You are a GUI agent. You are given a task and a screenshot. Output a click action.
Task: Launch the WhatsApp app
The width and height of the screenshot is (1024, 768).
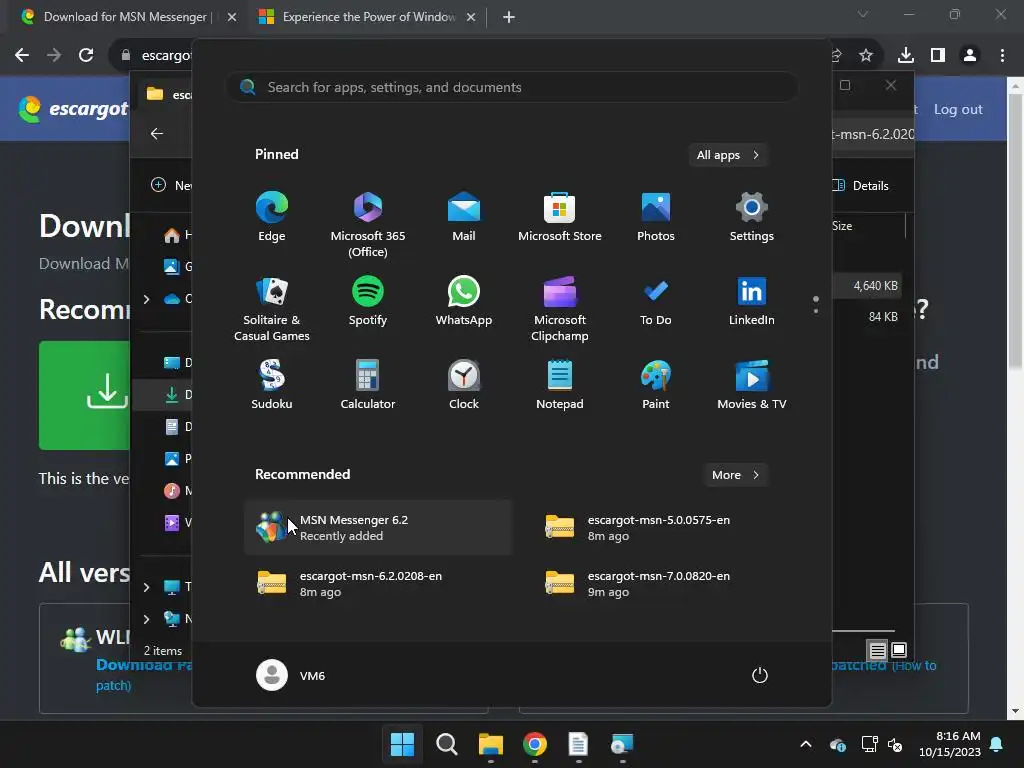coord(464,302)
